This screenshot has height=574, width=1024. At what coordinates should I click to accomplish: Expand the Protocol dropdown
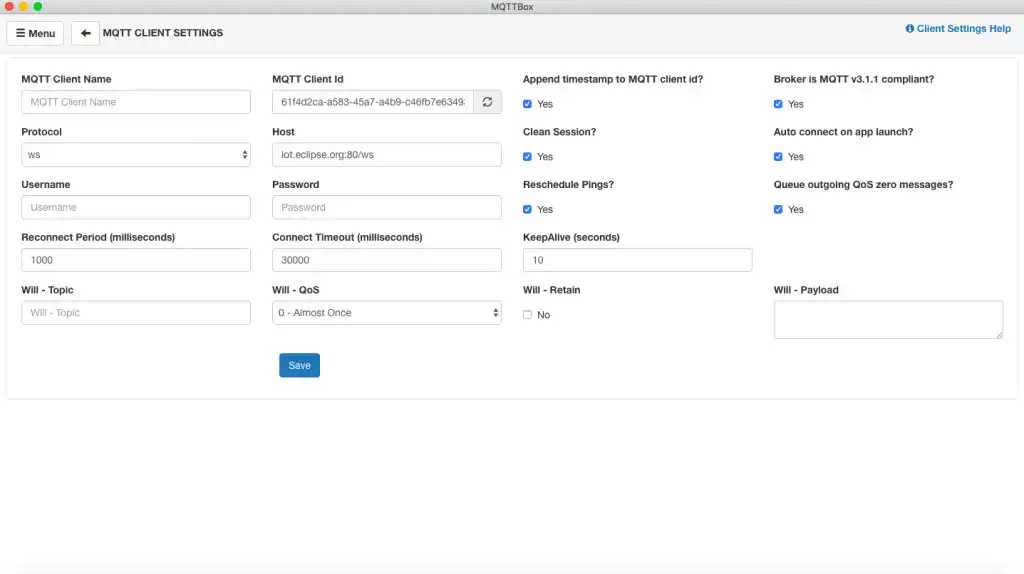click(x=135, y=155)
